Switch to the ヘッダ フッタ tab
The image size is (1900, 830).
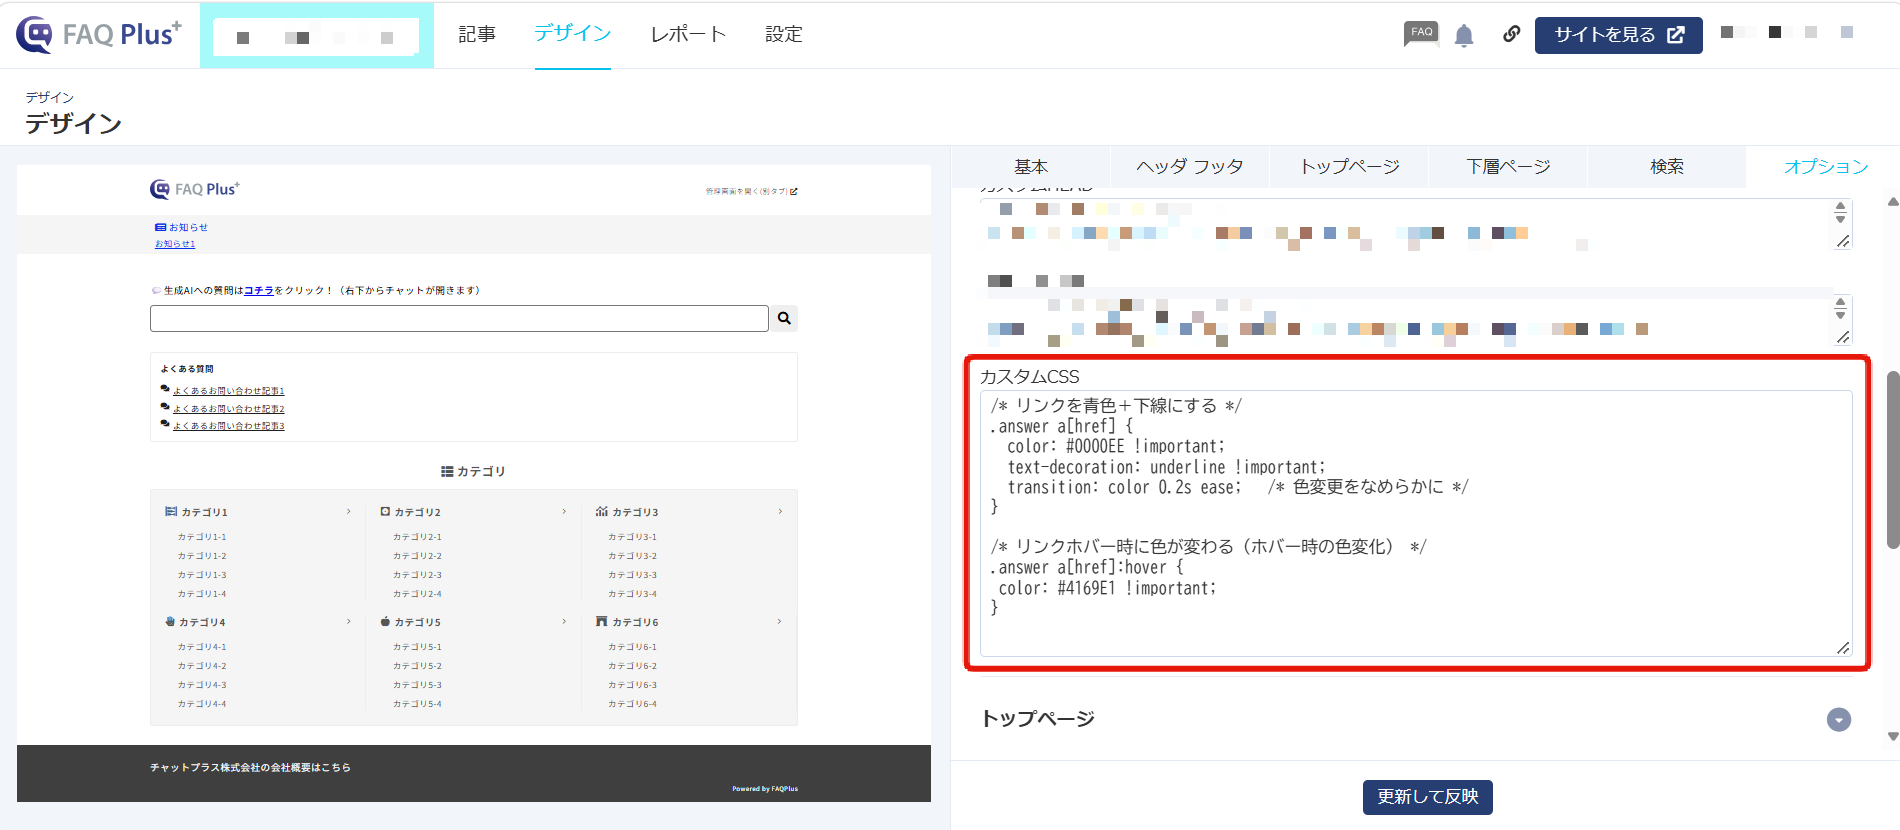click(x=1190, y=167)
